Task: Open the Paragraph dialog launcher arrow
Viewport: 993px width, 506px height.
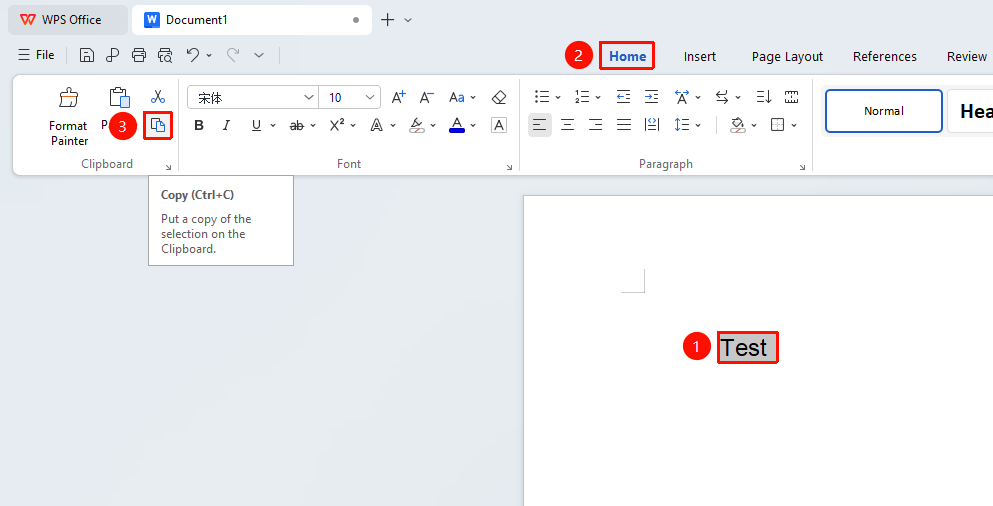Action: (802, 167)
